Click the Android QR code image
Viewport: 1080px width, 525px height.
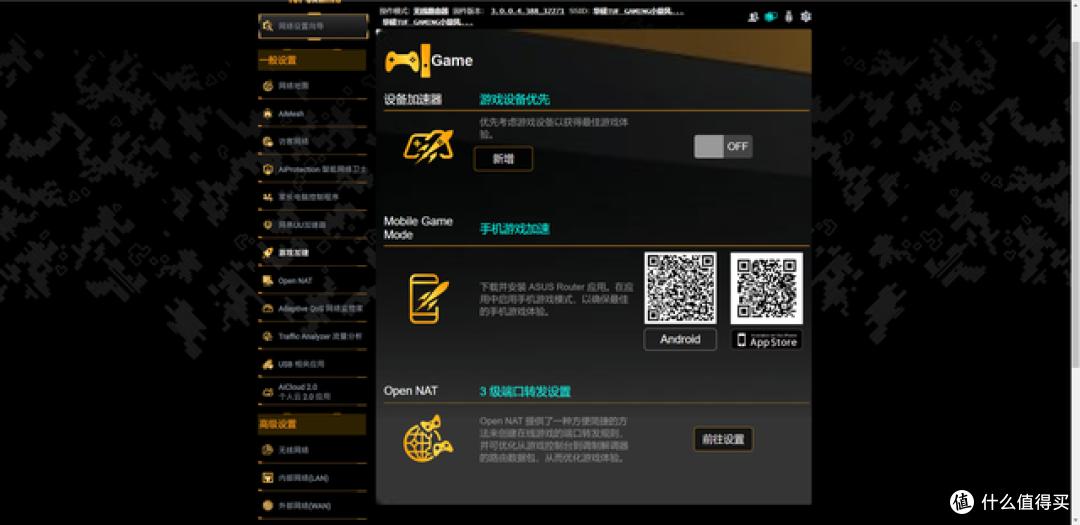click(681, 288)
